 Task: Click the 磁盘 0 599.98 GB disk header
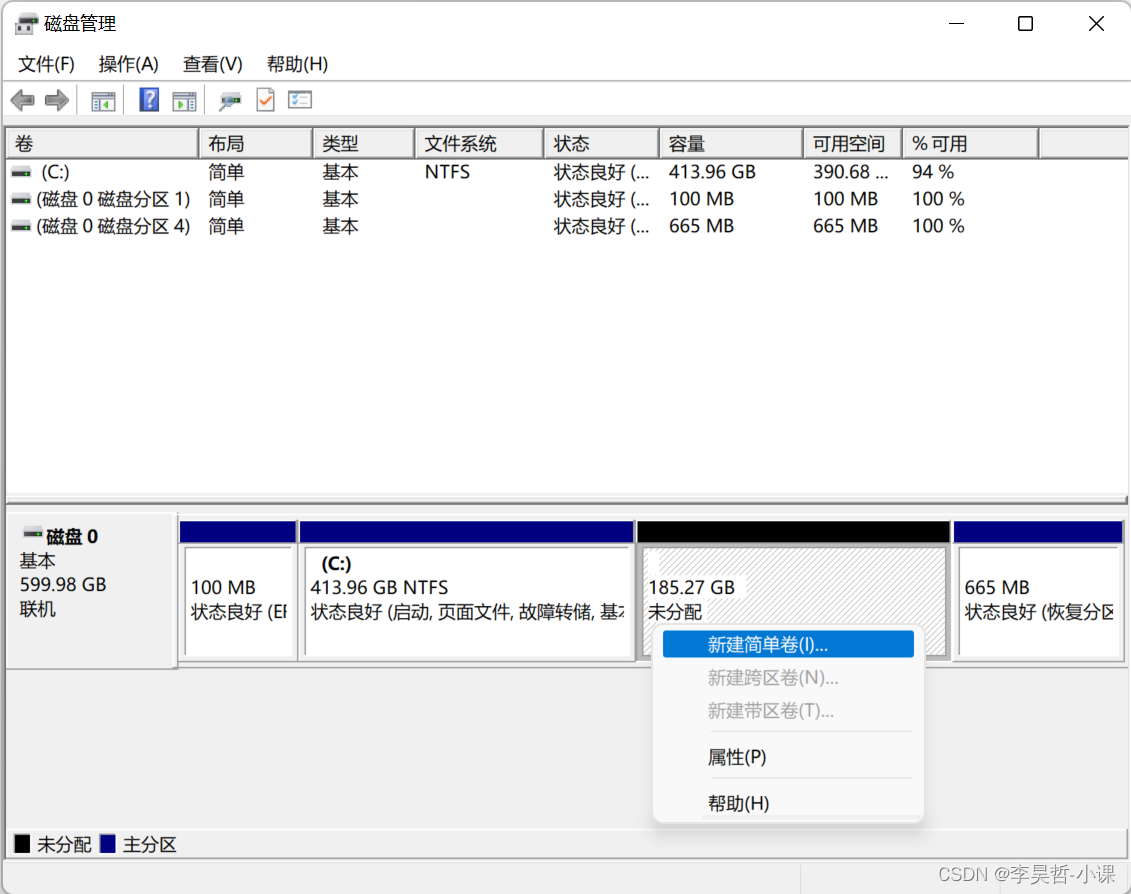(91, 590)
